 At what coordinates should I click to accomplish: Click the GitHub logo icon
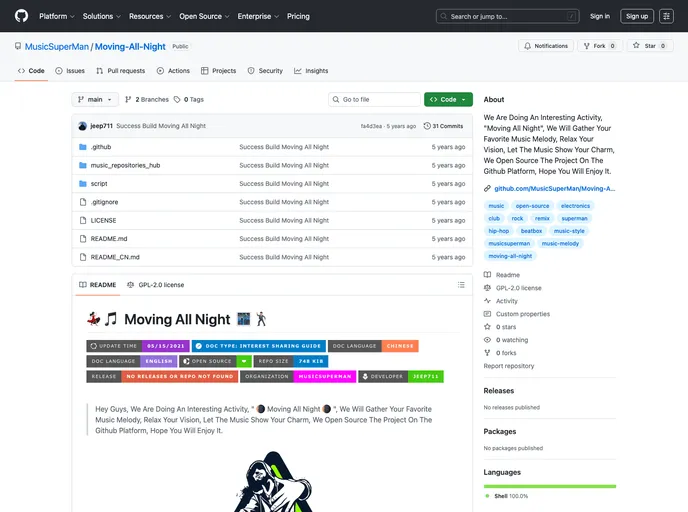[21, 16]
